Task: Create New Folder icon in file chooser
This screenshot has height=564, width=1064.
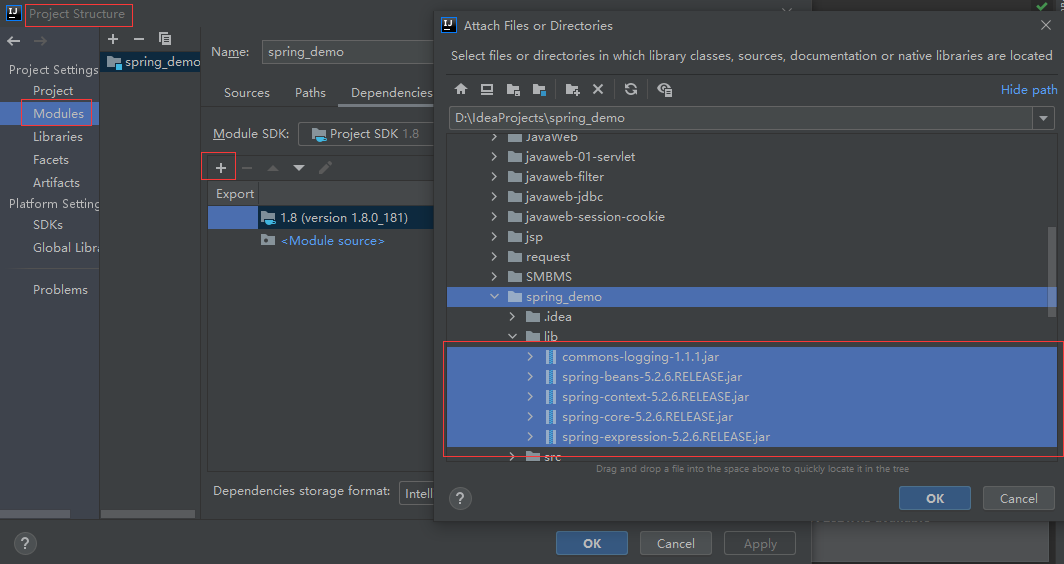Action: coord(573,89)
